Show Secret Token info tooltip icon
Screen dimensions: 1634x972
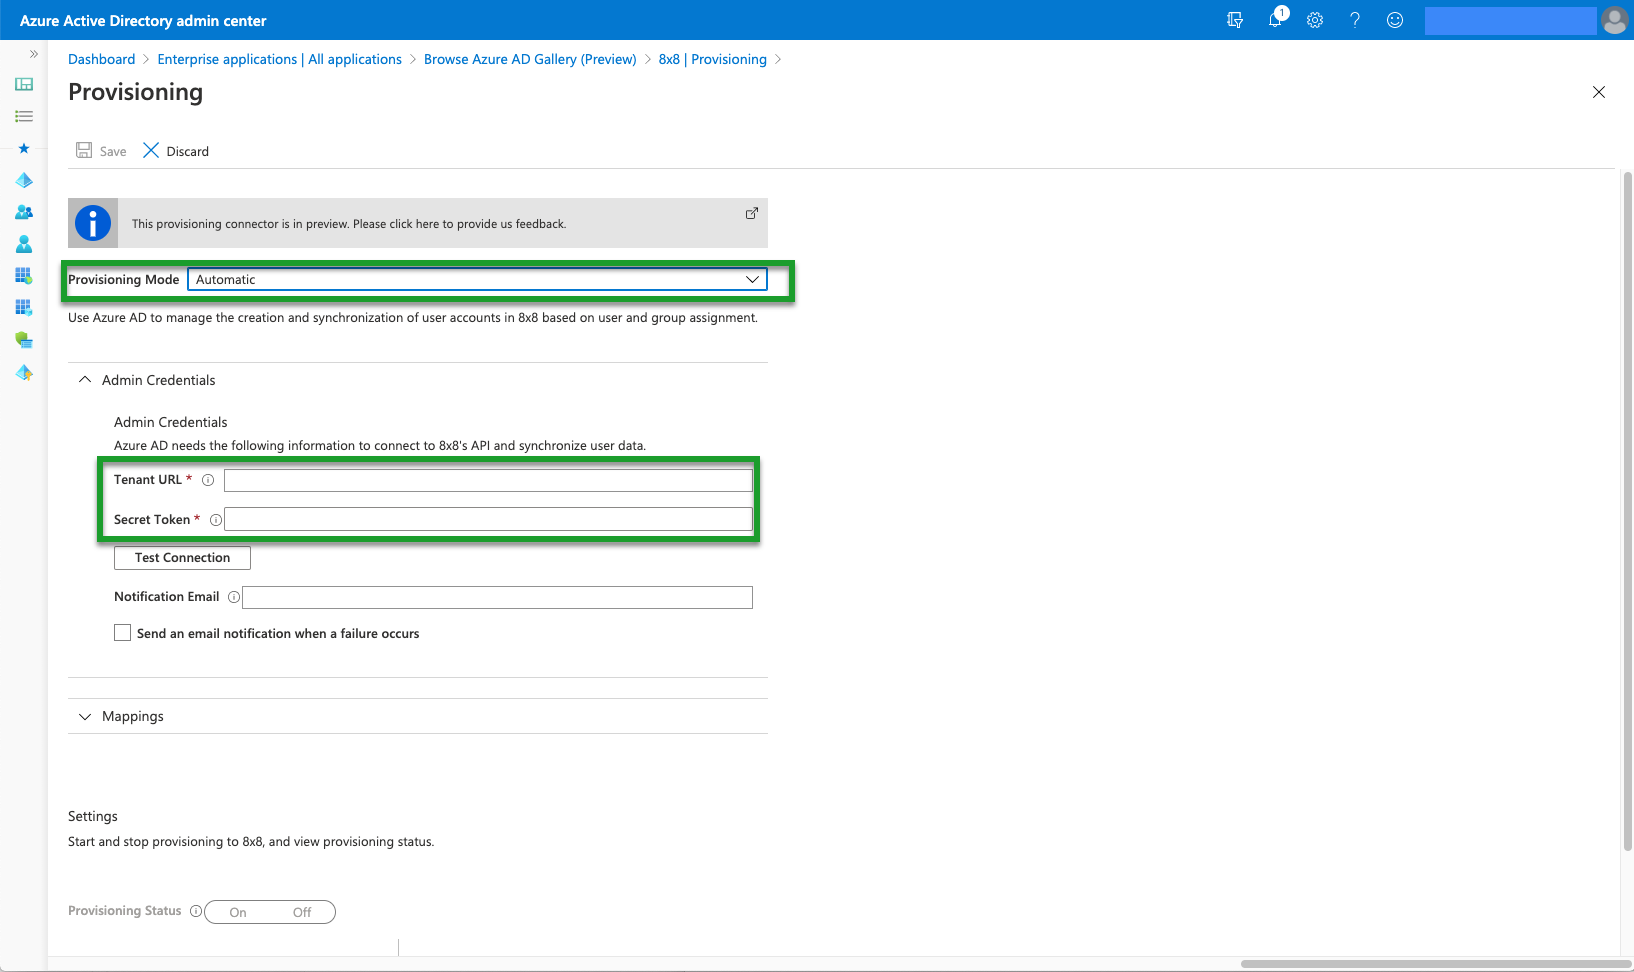[216, 520]
